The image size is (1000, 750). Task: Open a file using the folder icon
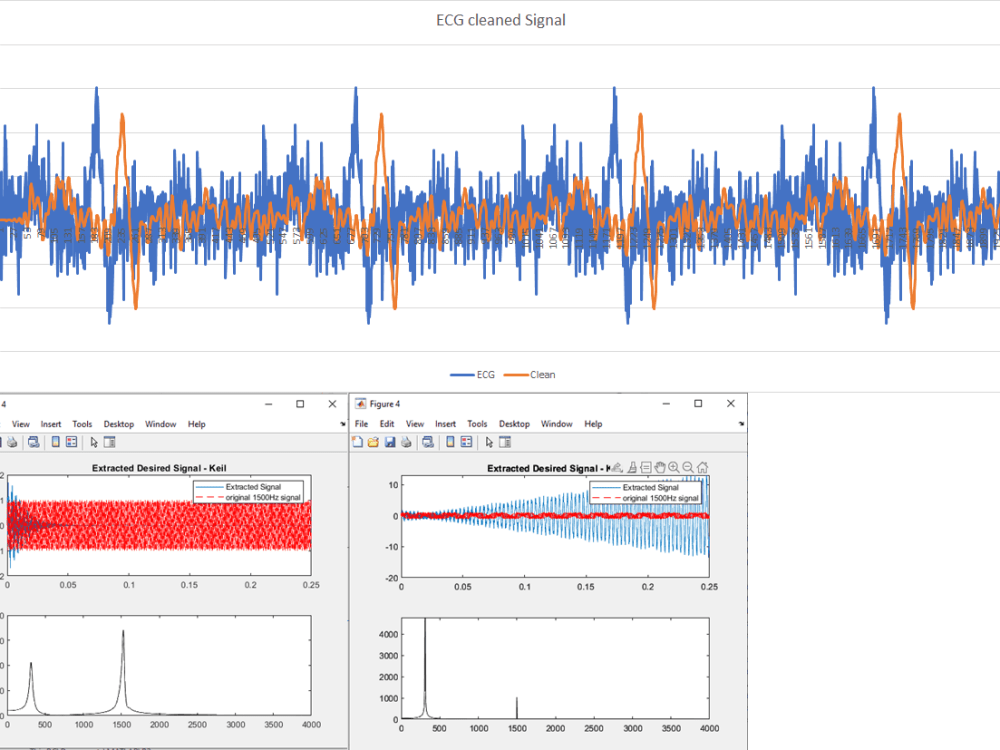[x=374, y=442]
